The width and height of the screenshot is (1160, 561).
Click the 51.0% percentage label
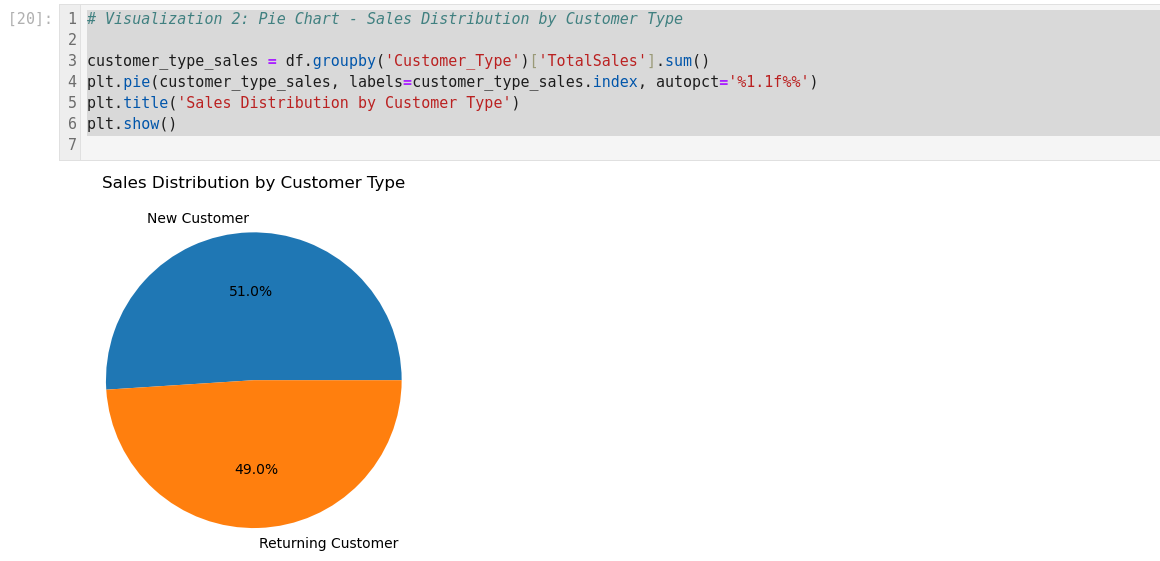click(250, 292)
